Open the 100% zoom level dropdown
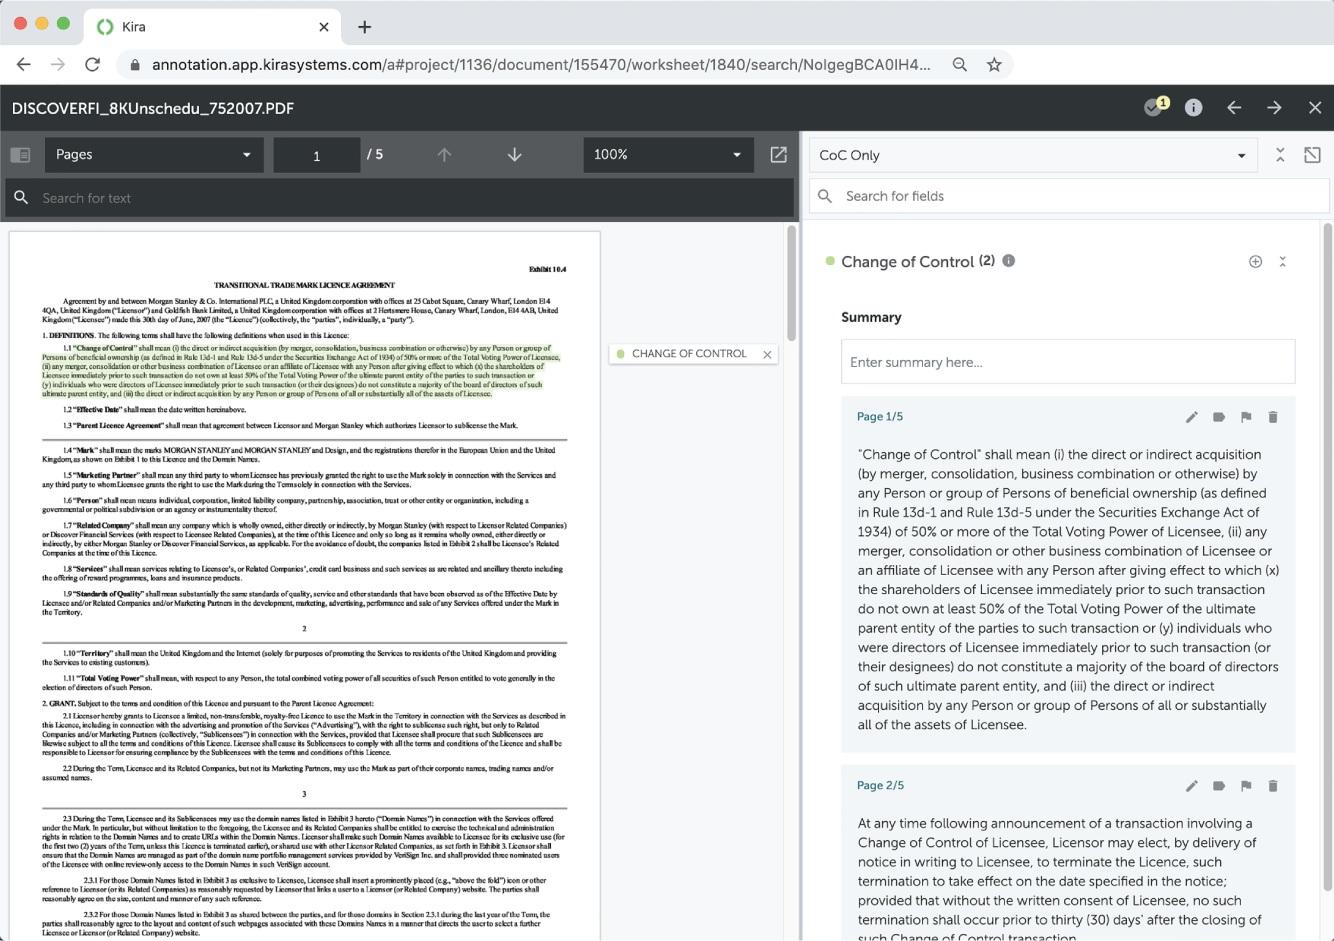Viewport: 1334px width, 941px height. 668,155
